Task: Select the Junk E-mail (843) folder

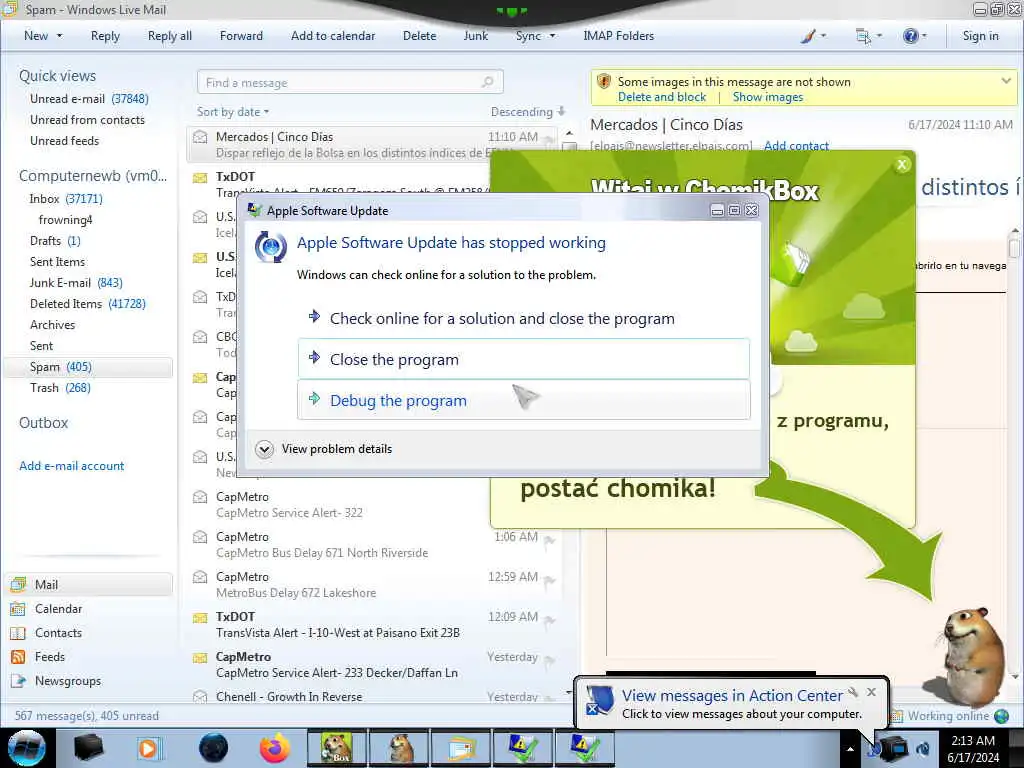Action: [76, 283]
